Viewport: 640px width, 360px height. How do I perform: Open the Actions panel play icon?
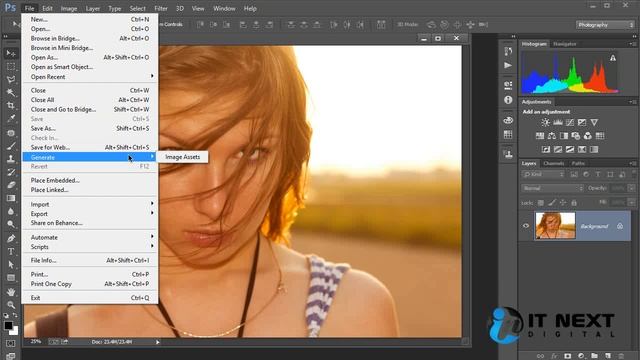coord(508,65)
